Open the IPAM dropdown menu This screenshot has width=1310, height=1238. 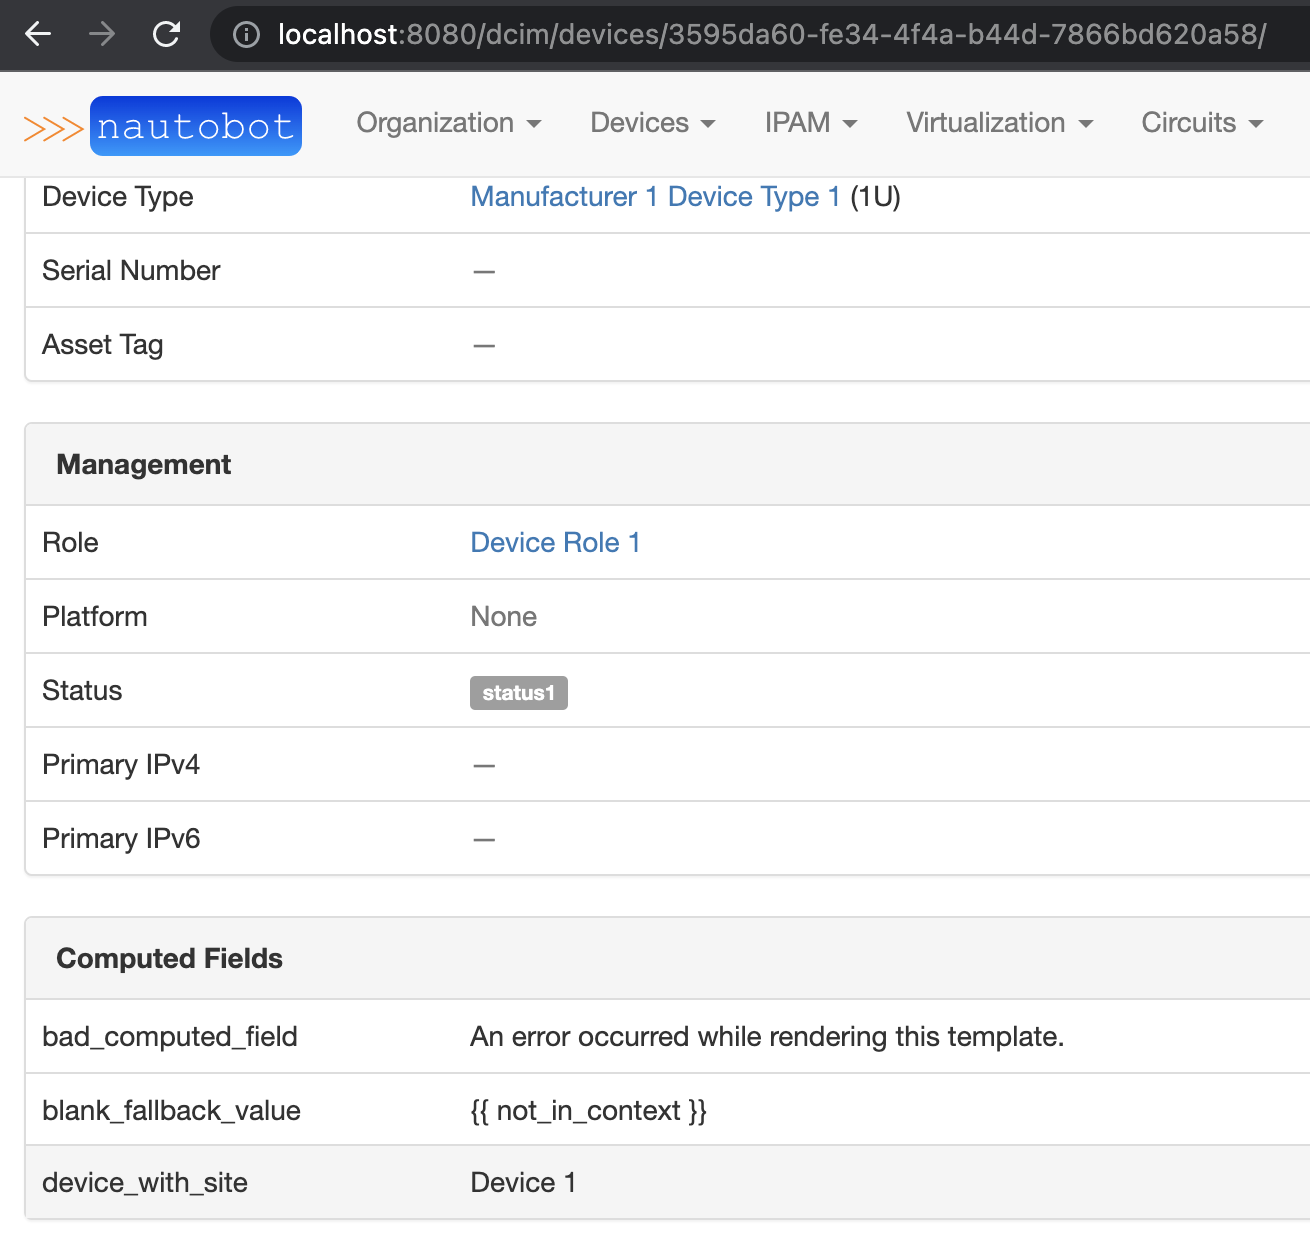[810, 123]
